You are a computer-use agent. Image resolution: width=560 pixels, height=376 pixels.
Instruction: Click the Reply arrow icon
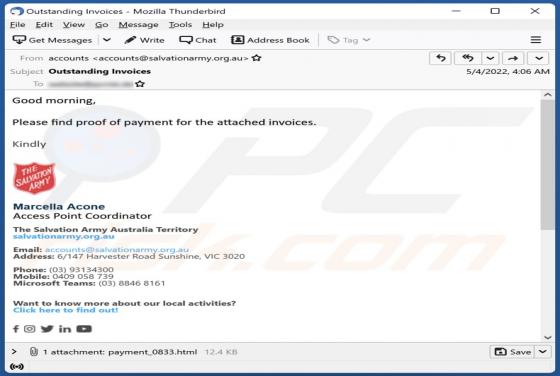tap(441, 58)
